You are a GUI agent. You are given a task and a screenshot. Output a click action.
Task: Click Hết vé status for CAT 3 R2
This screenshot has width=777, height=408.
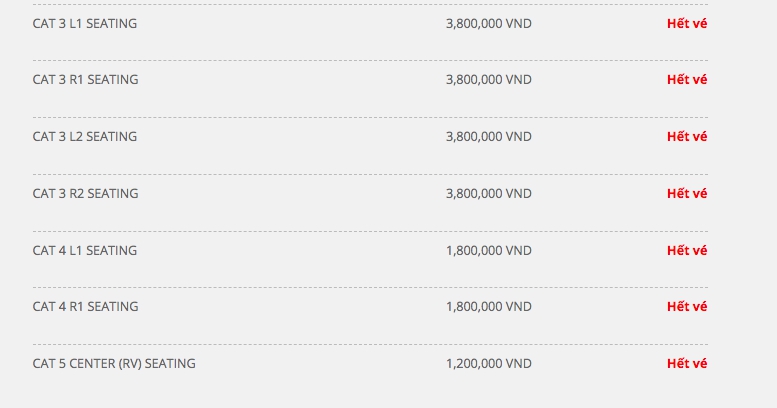(x=687, y=194)
